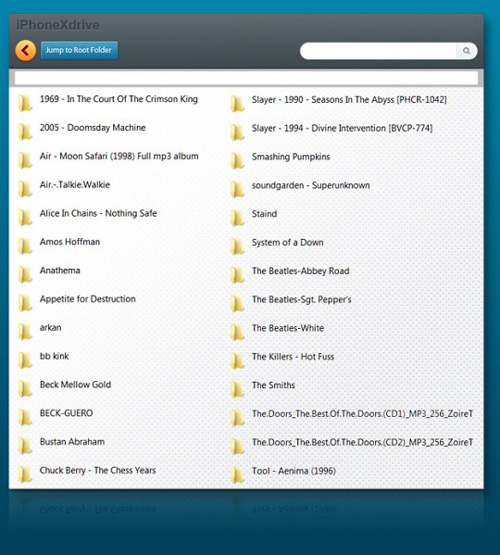Screen dimensions: 500x555
Task: Select 'Tool - Aenima (1996)' folder name
Action: click(x=294, y=471)
